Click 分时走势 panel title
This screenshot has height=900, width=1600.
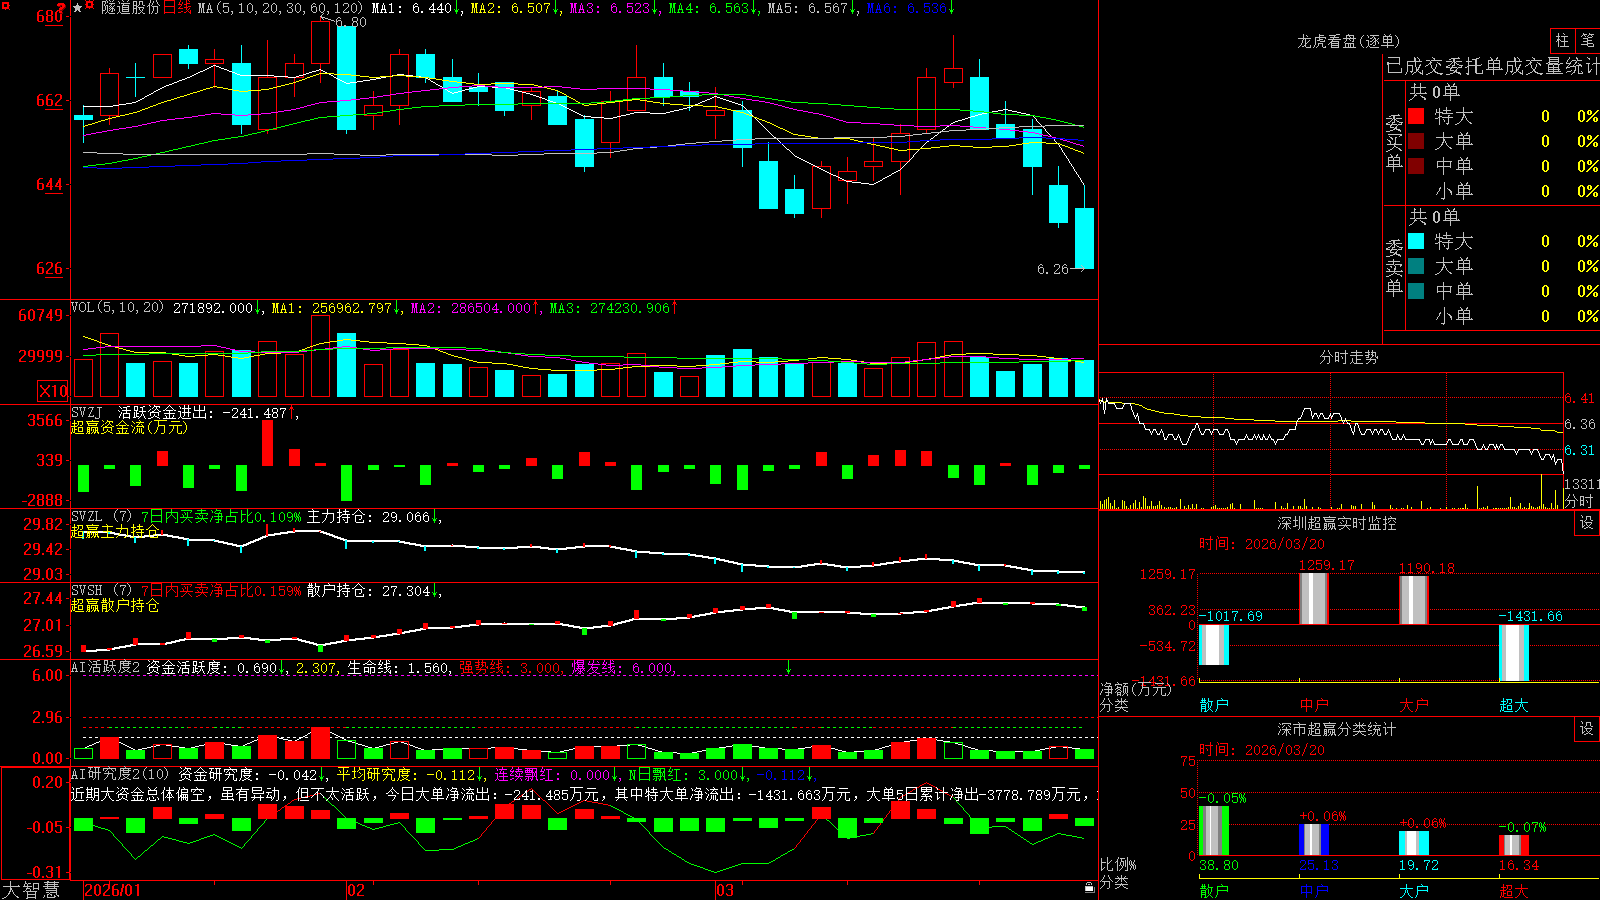point(1348,357)
